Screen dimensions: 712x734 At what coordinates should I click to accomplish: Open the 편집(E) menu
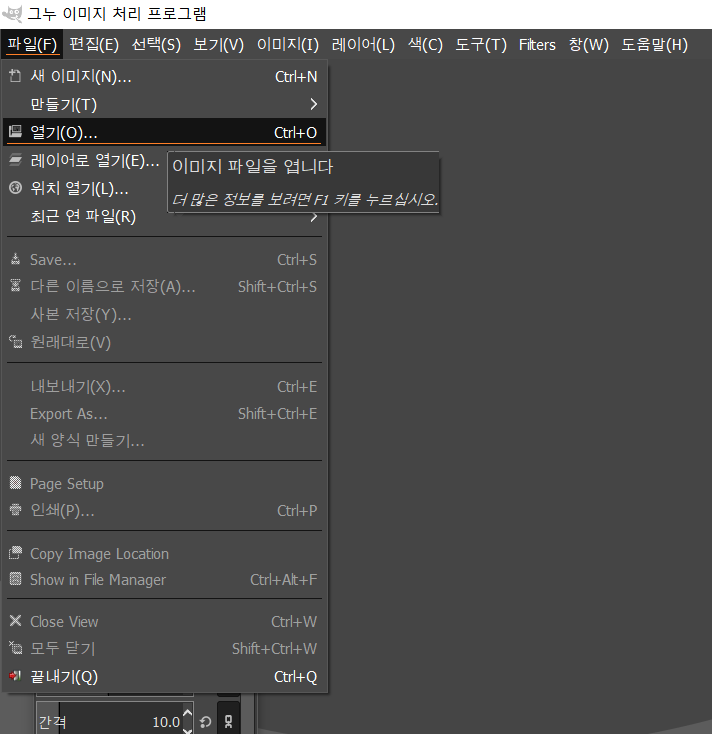(x=94, y=45)
